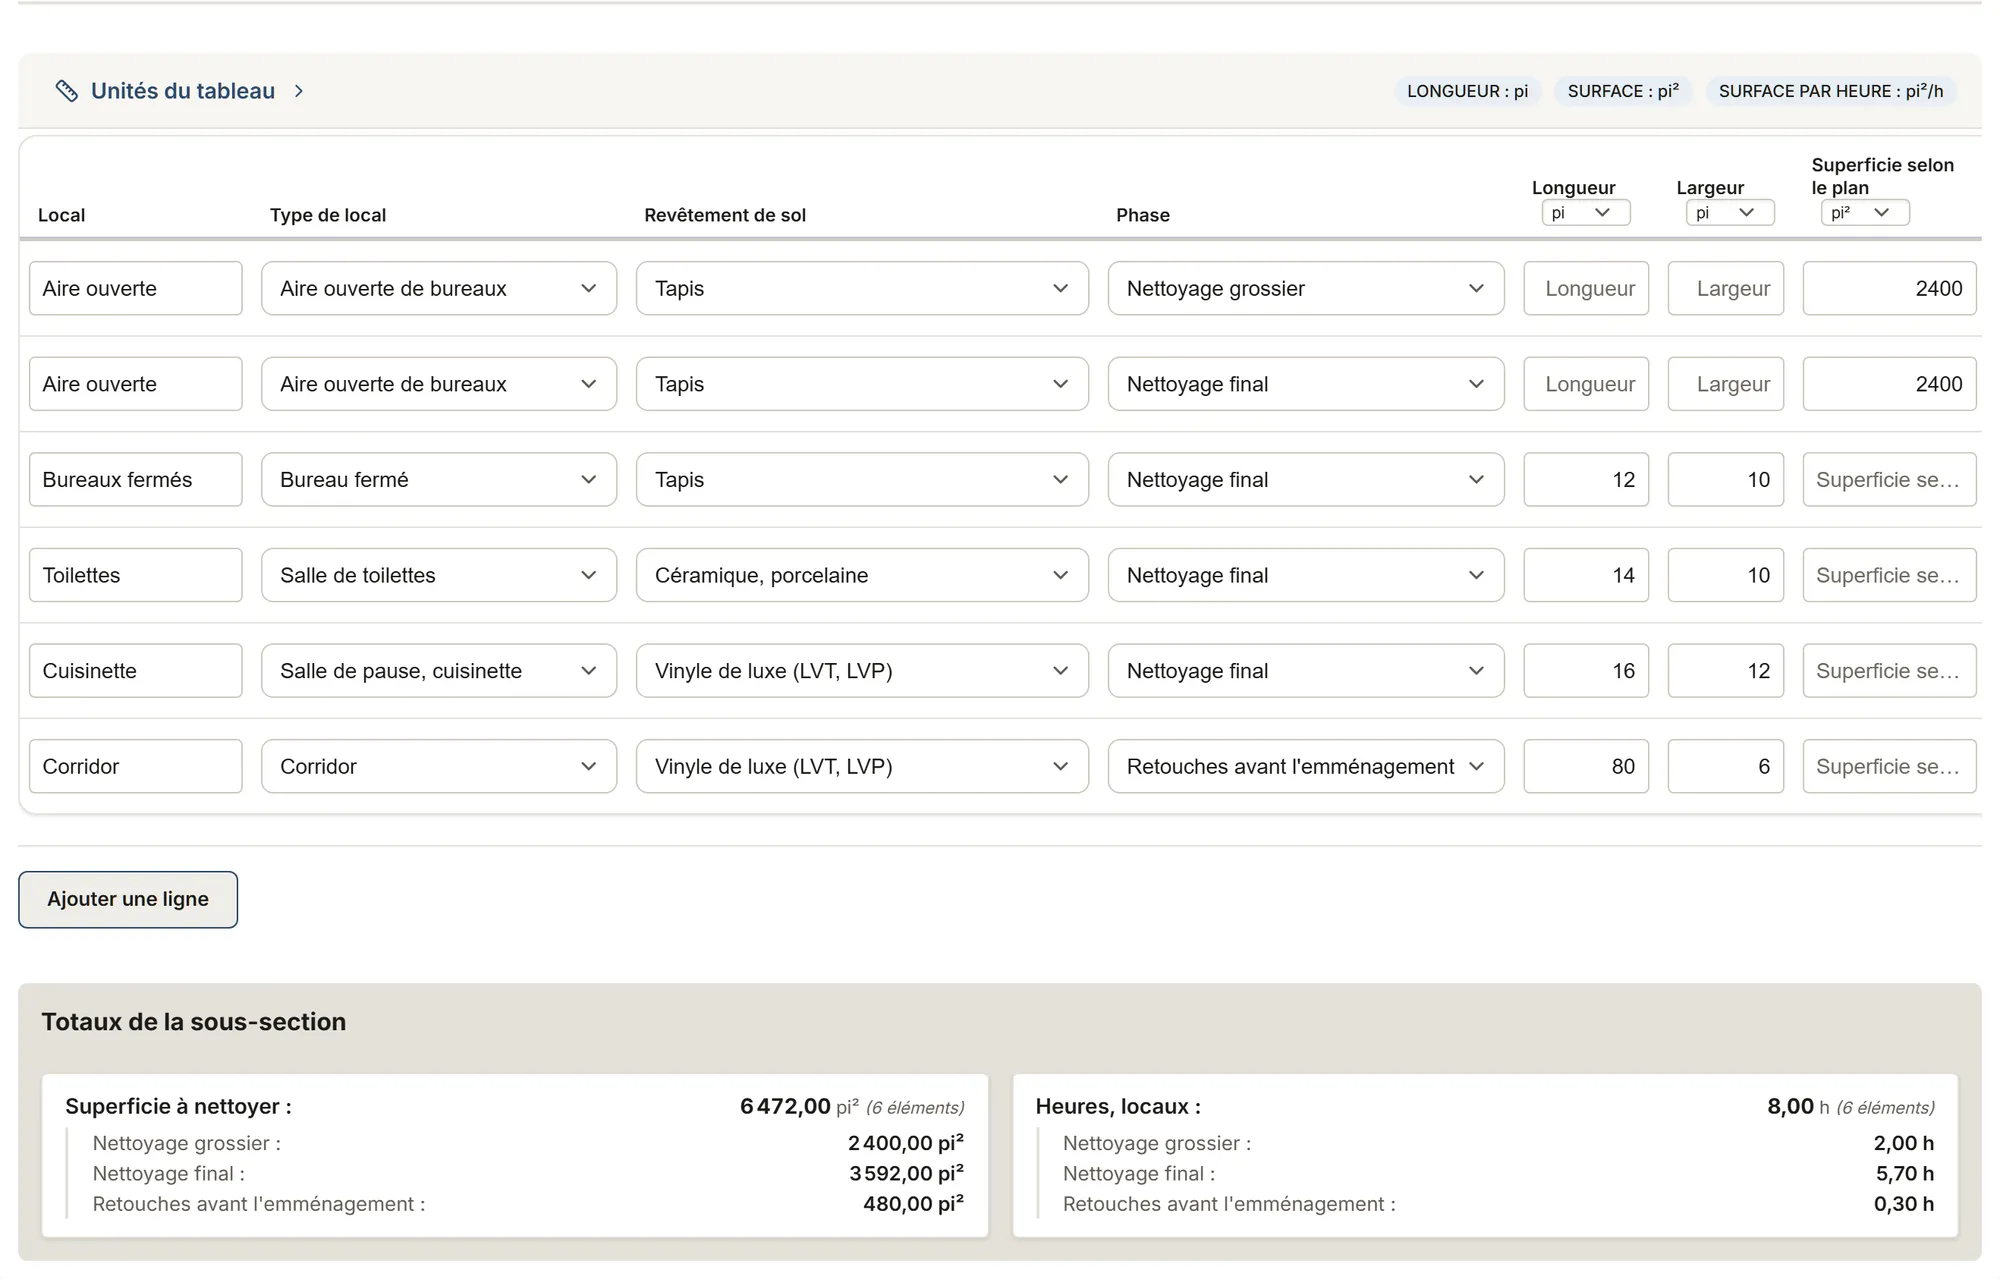Expand the Unités du tableau chevron
The image size is (2000, 1279).
(299, 91)
